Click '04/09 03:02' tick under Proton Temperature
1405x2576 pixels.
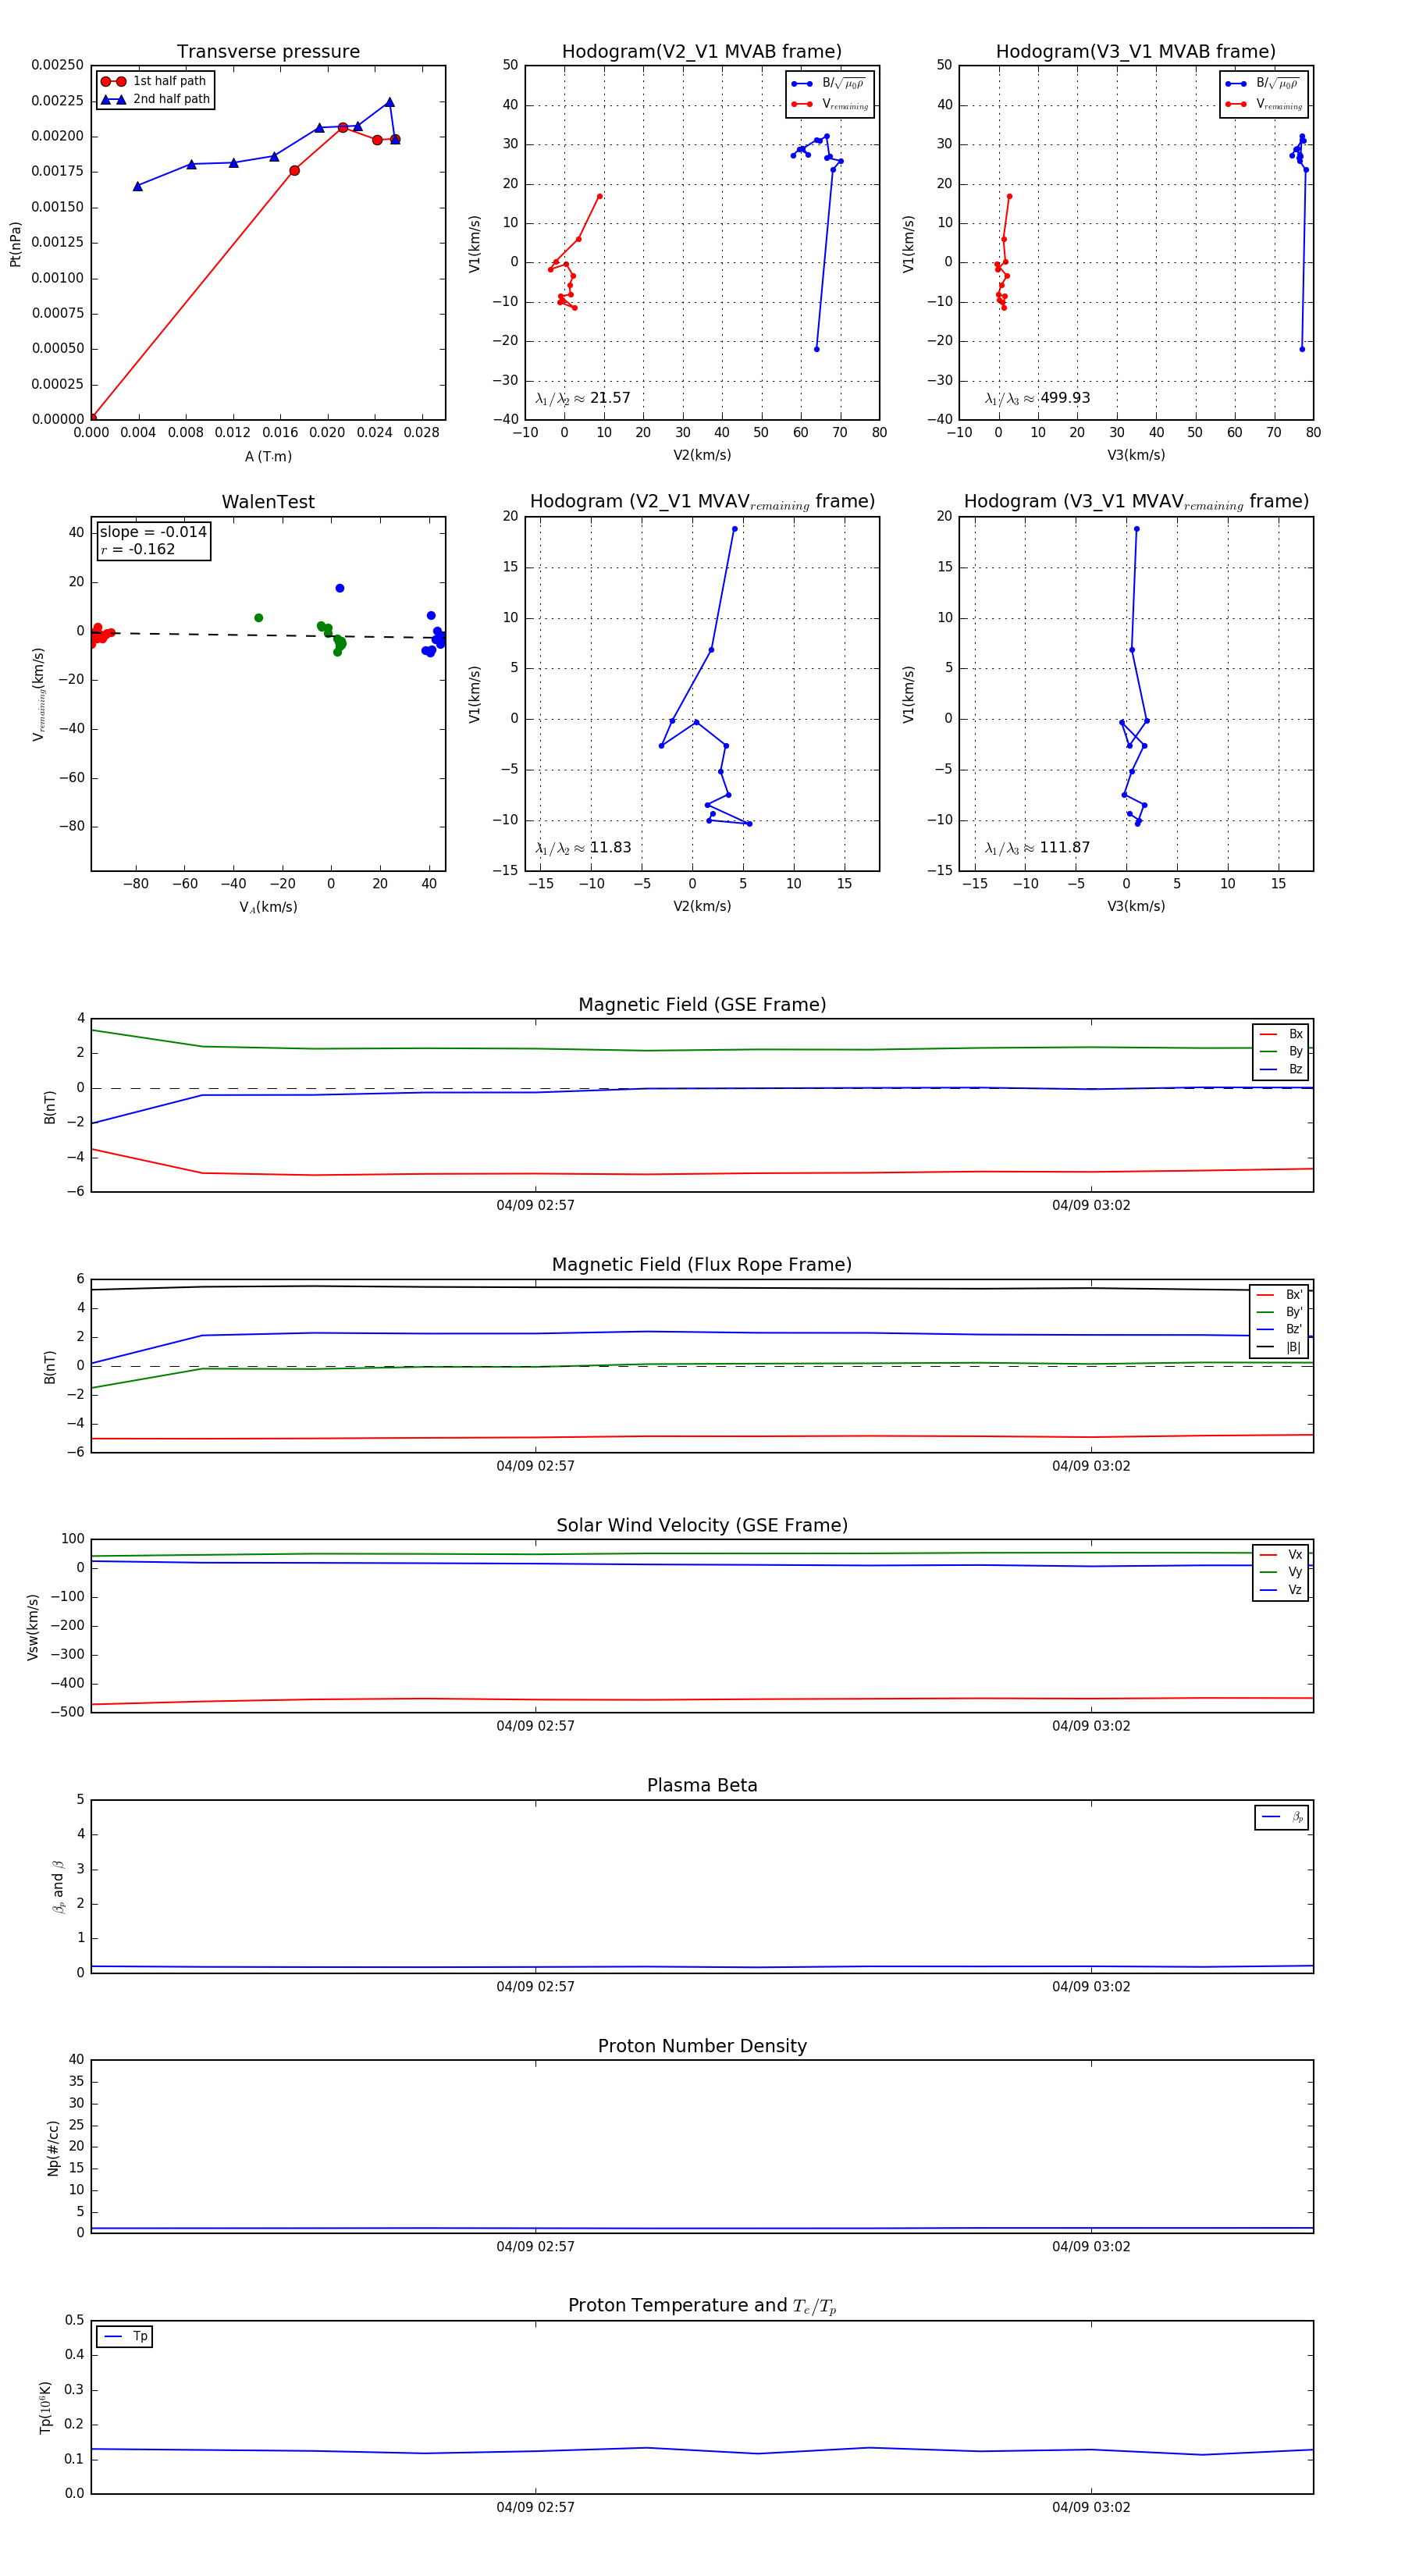(1091, 2507)
